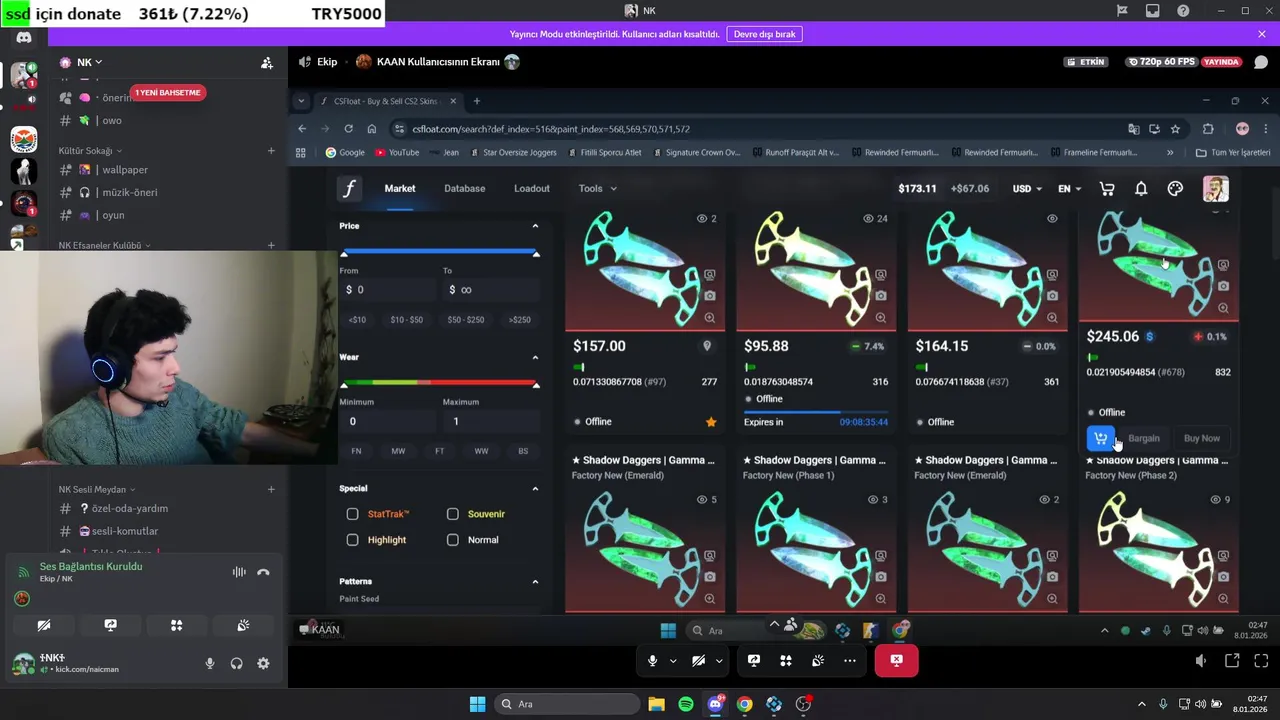Check the Souvenir filter checkbox
Image resolution: width=1280 pixels, height=720 pixels.
(x=453, y=514)
